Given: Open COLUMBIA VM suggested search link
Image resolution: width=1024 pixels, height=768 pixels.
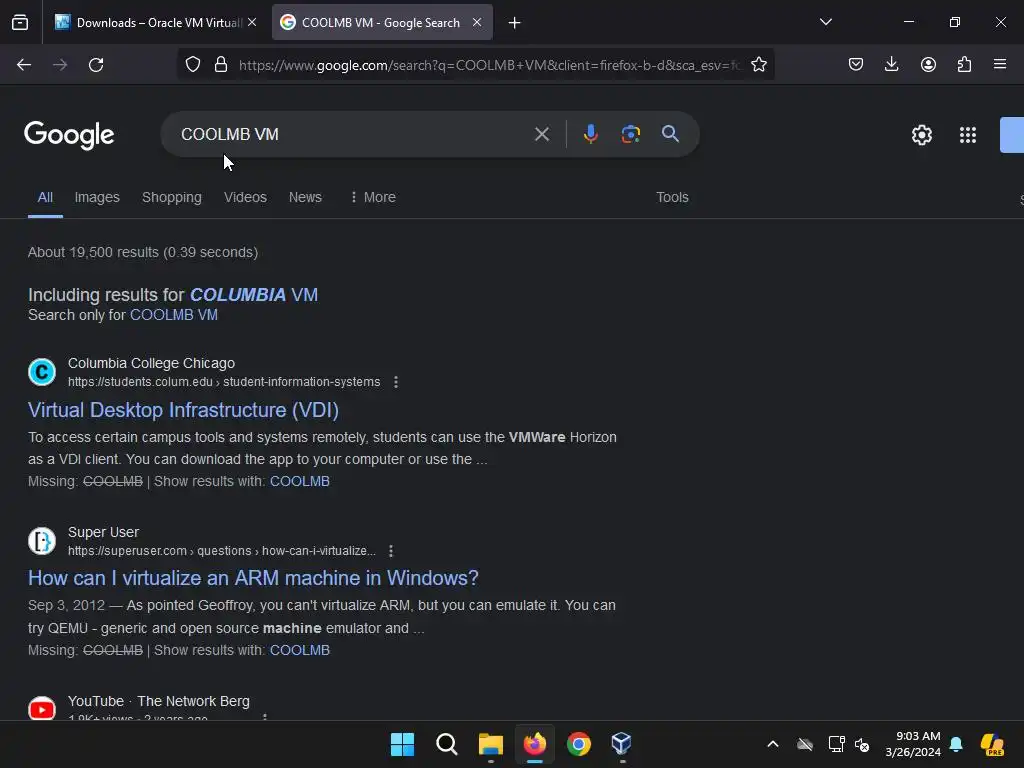Looking at the screenshot, I should pos(254,295).
